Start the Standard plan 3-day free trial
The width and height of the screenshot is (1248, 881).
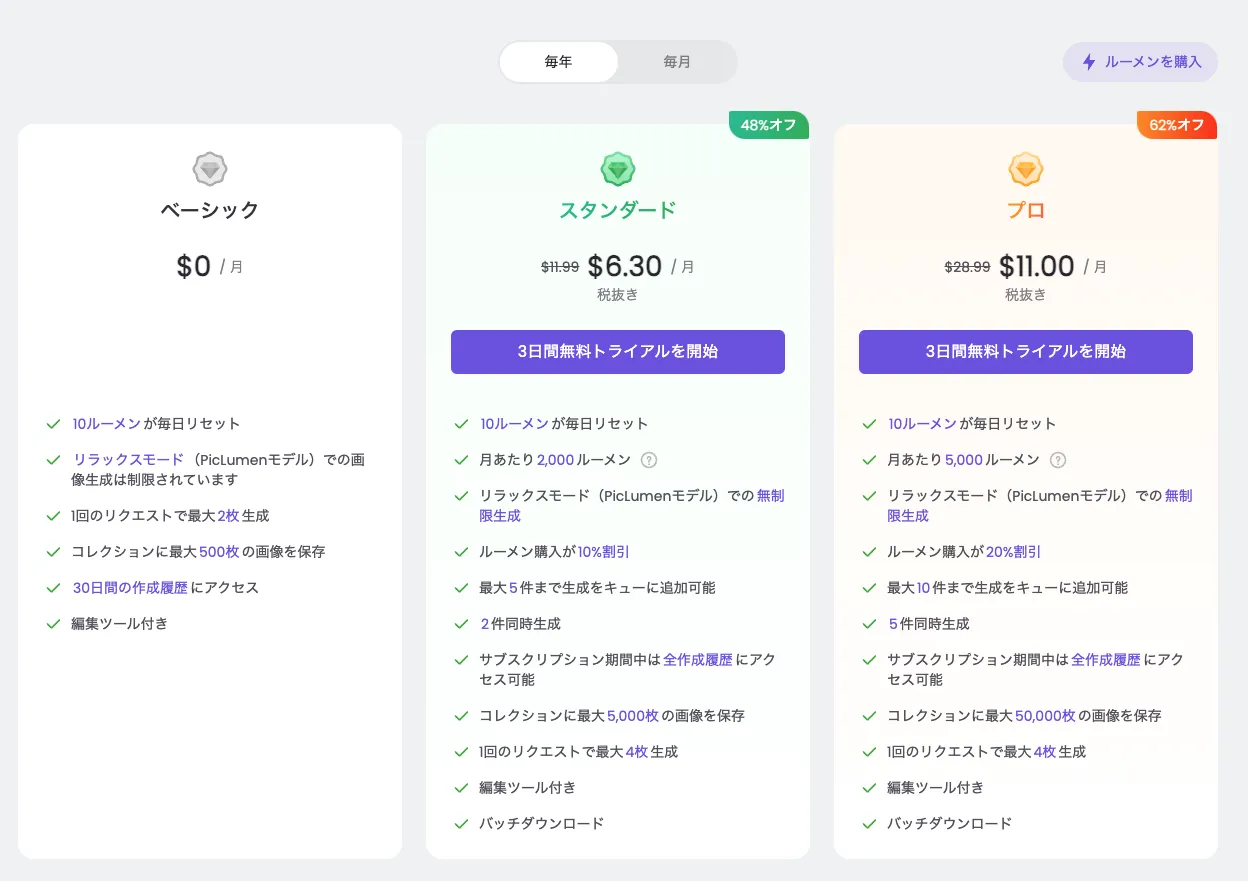(618, 352)
